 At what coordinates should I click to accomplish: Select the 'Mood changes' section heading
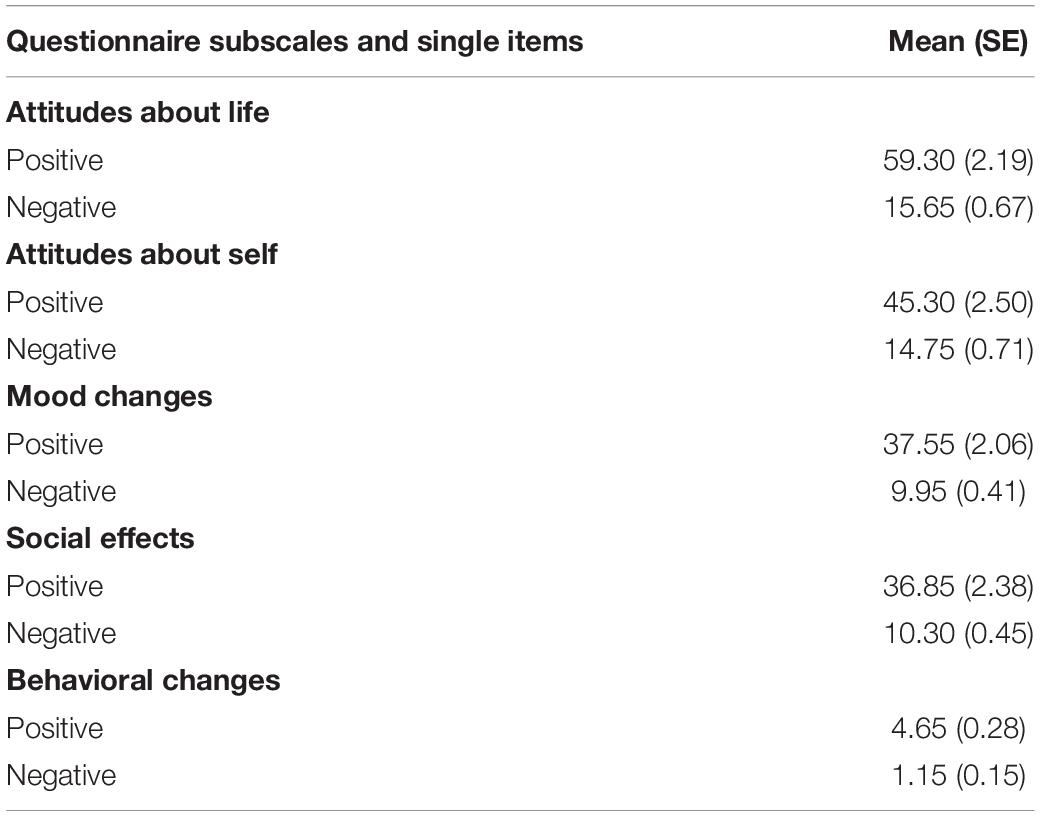[x=109, y=396]
